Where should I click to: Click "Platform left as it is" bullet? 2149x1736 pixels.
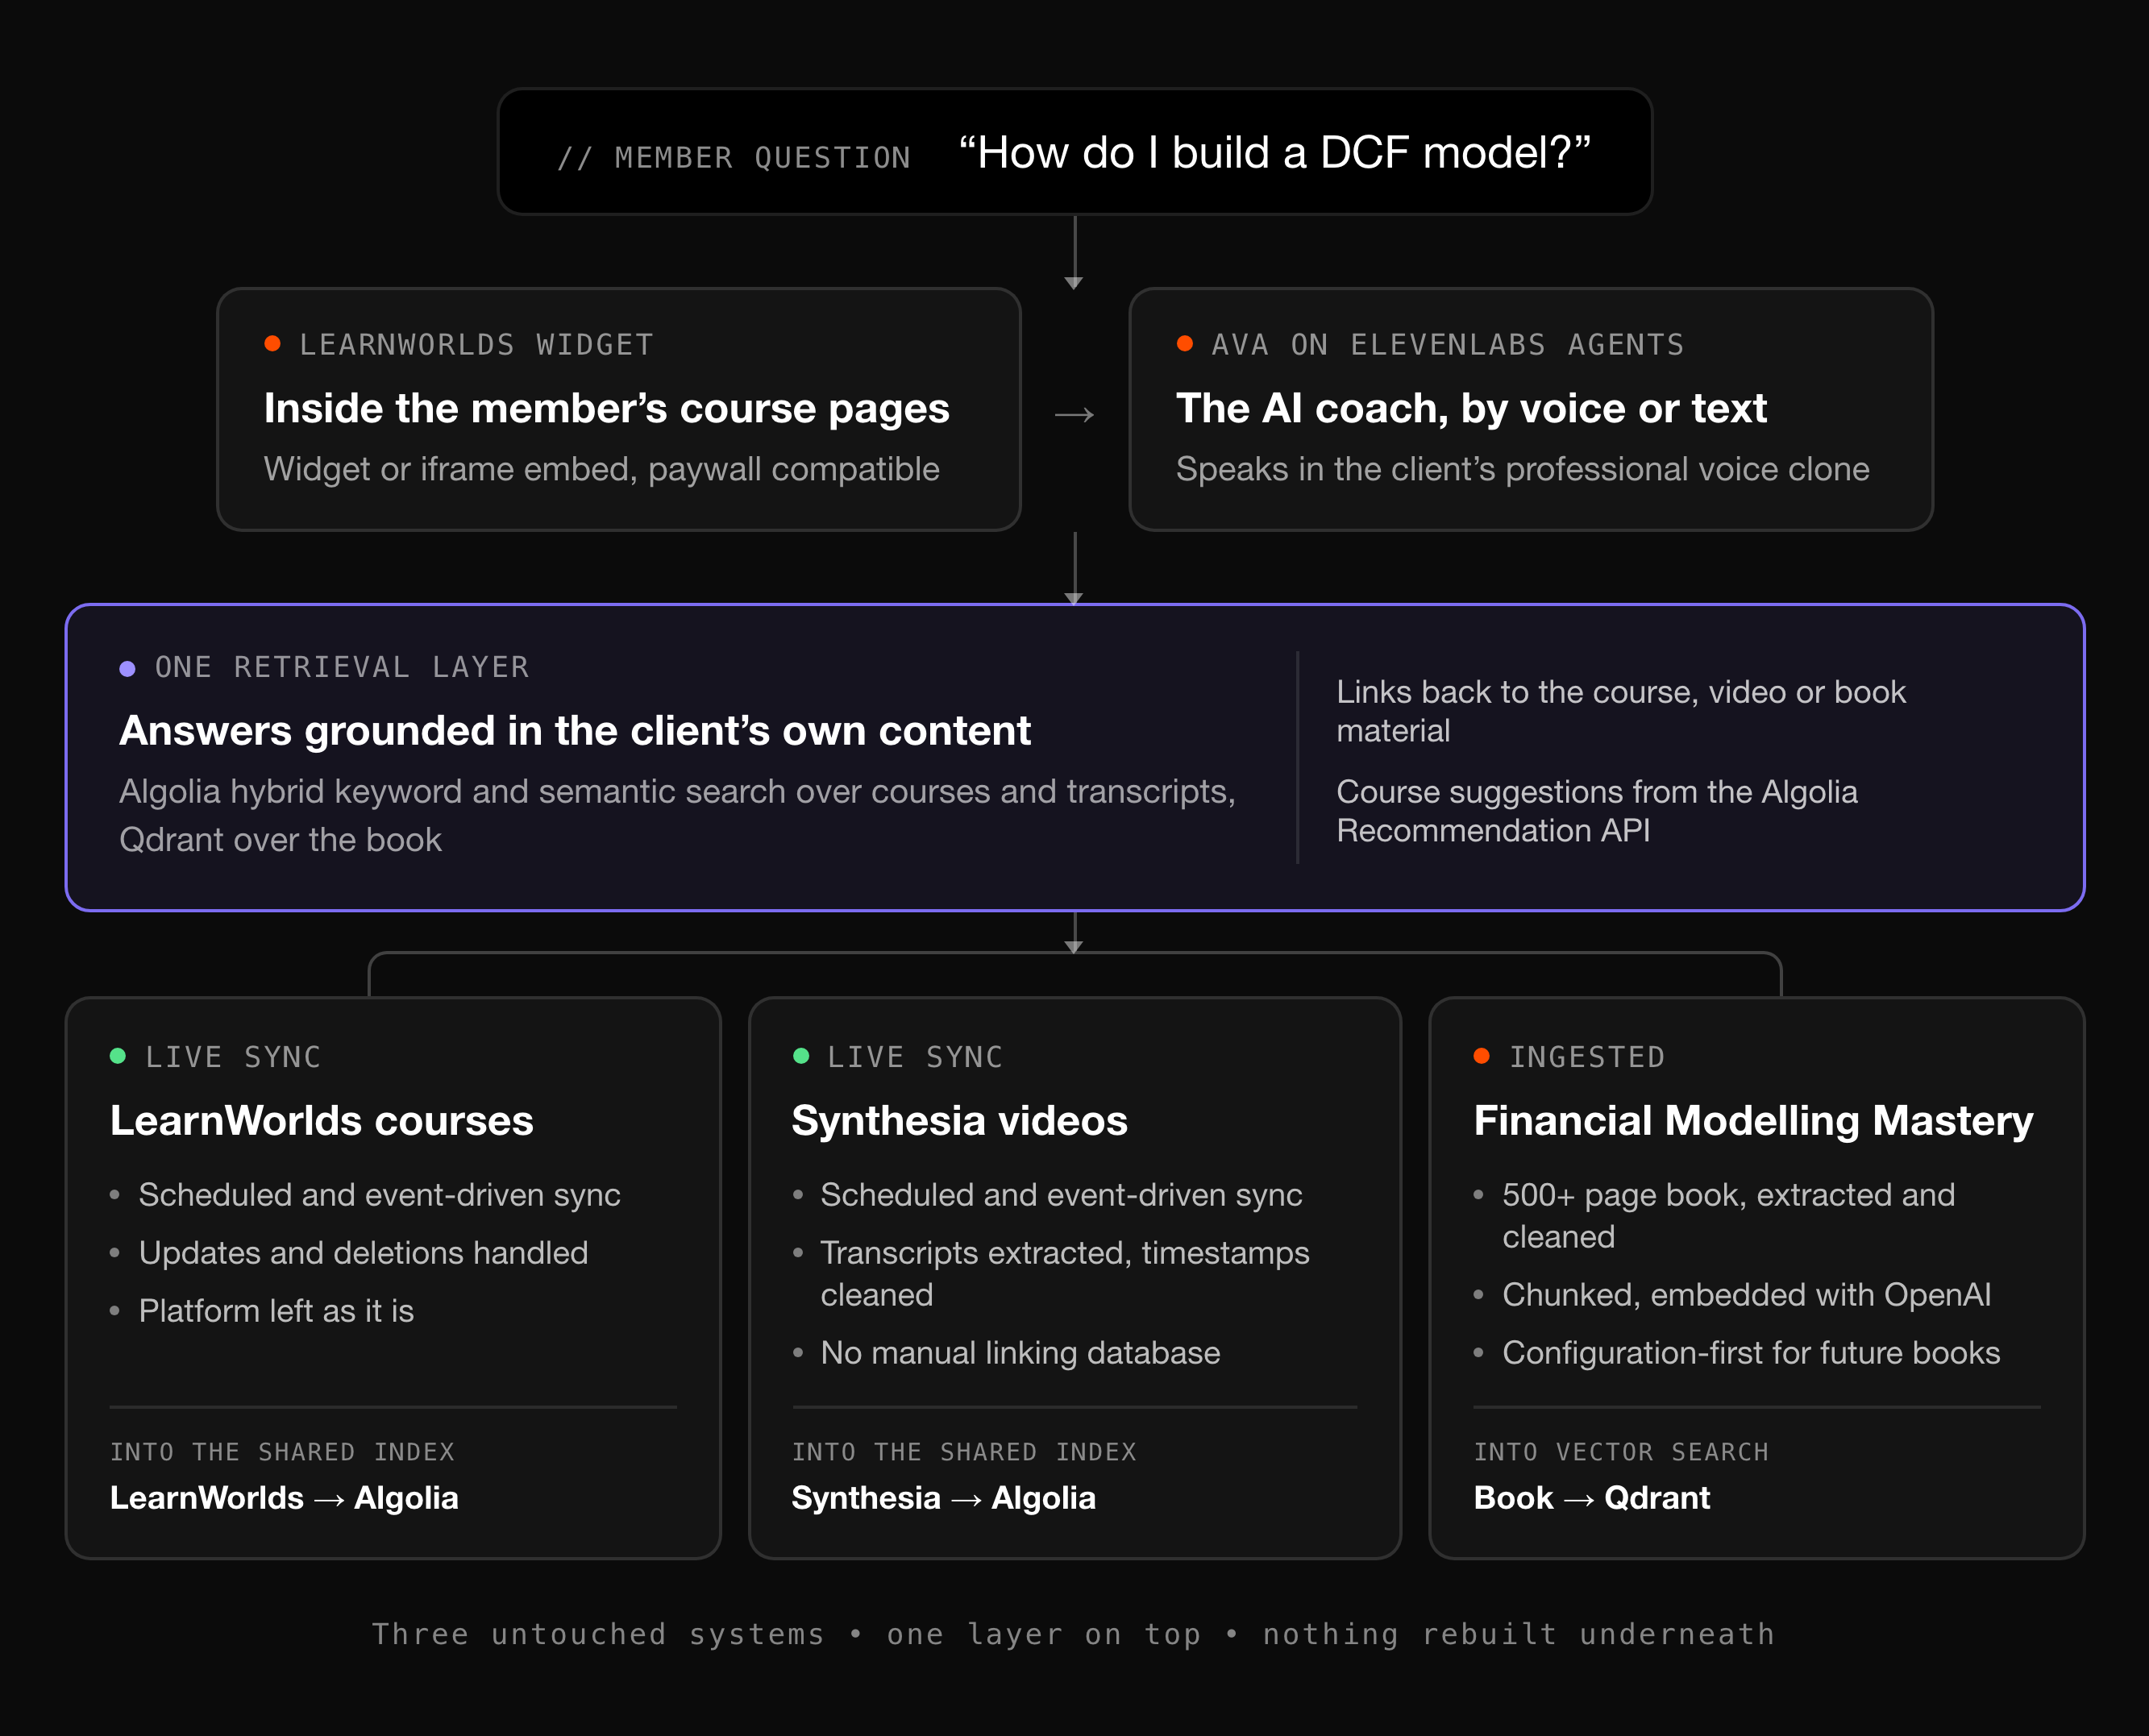[x=276, y=1311]
